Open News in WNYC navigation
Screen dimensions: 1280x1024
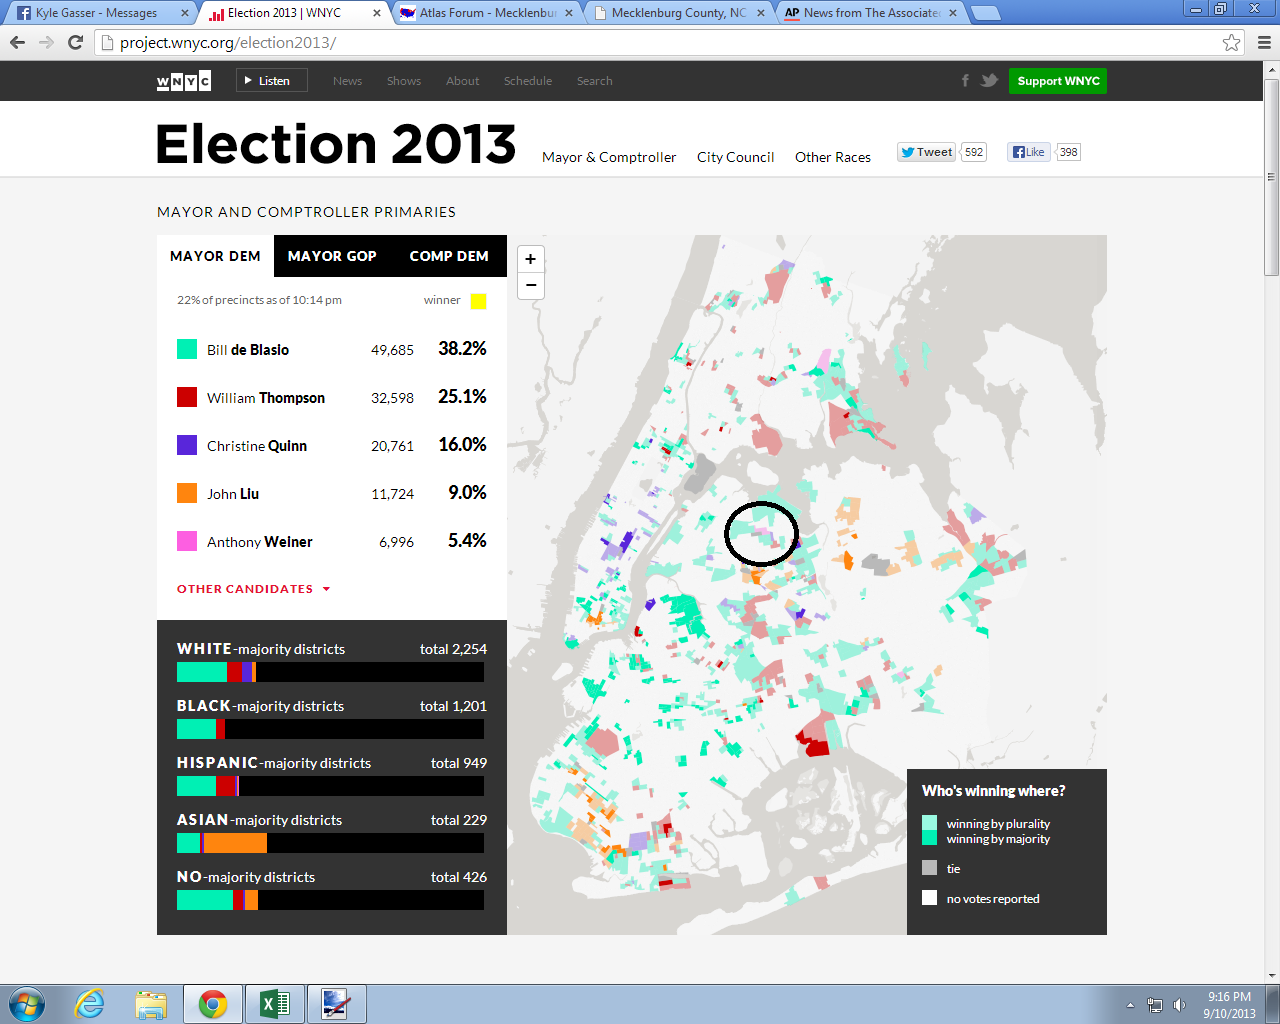coord(348,81)
